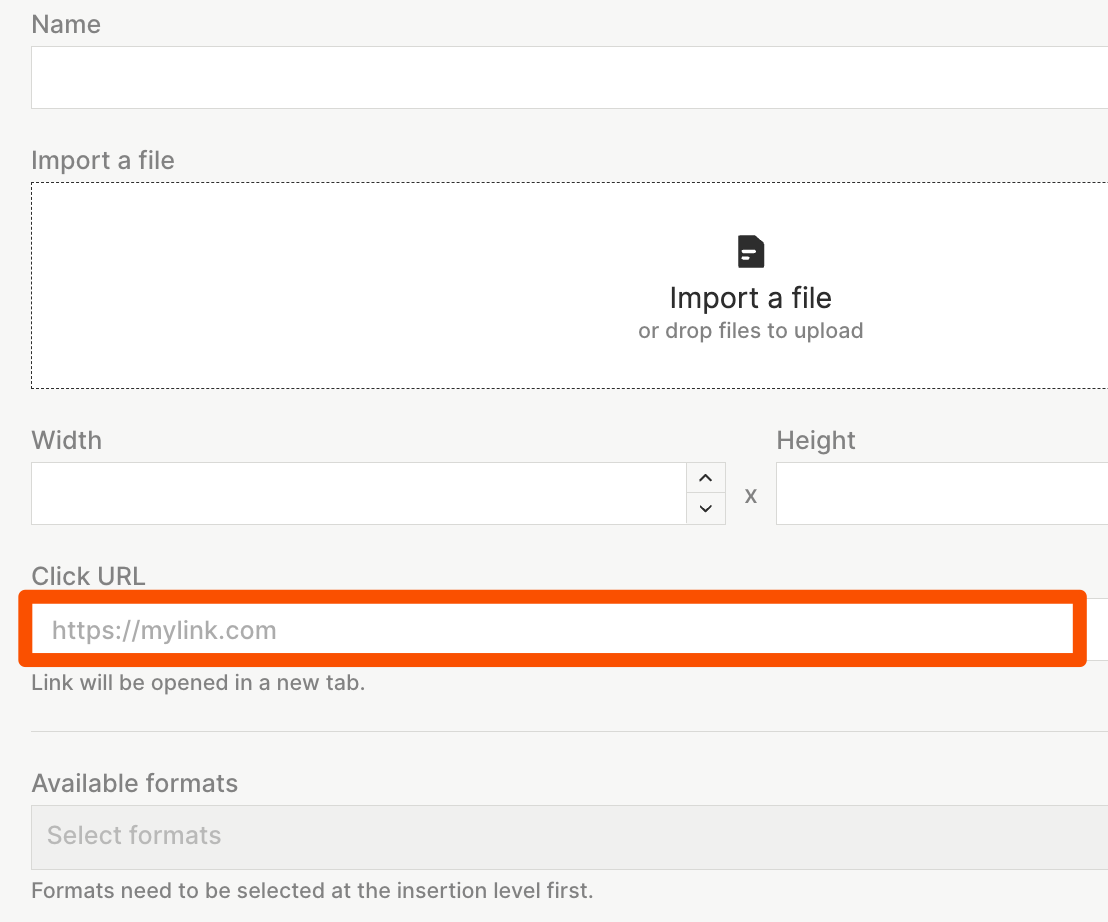Decrease width with the down arrow stepper

[x=705, y=508]
